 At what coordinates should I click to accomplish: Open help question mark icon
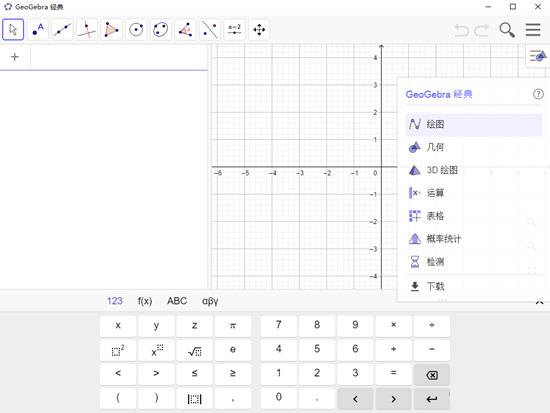538,94
